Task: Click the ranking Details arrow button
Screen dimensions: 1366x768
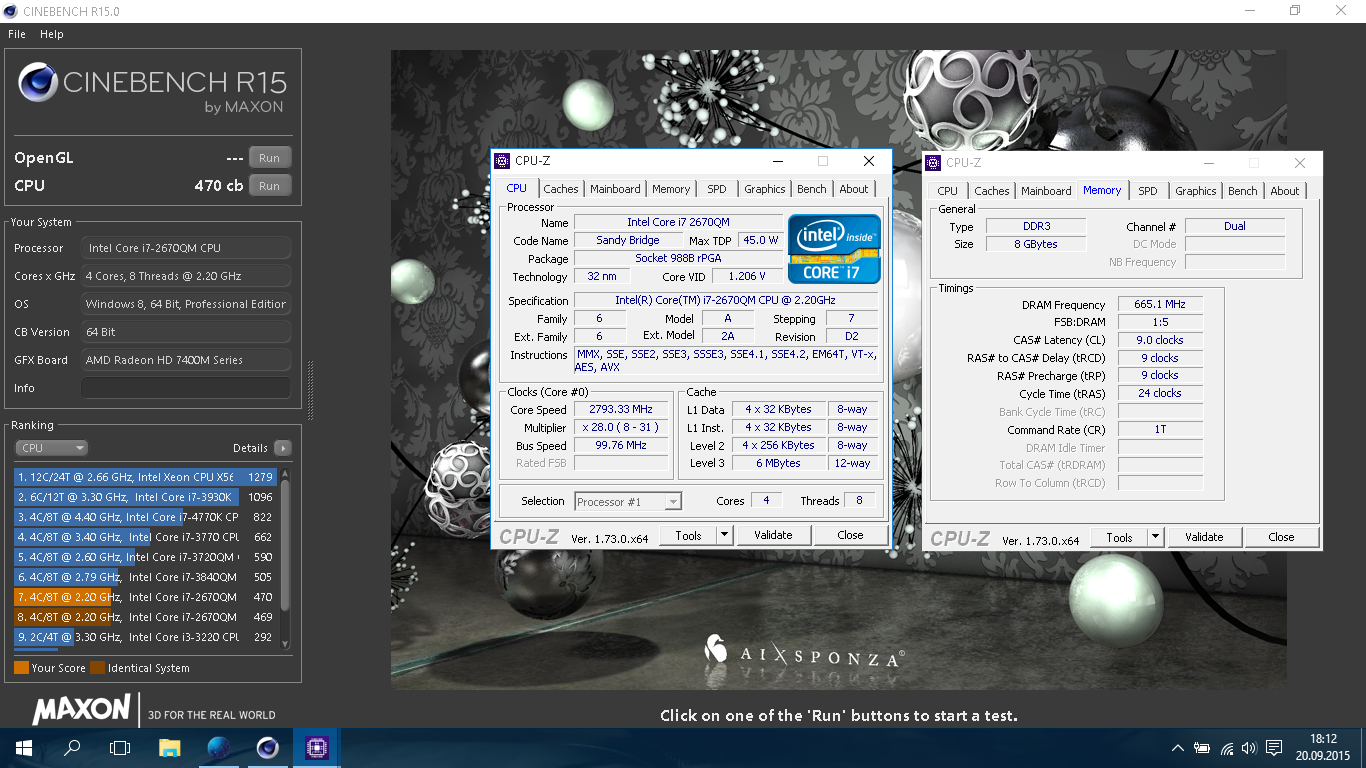Action: point(283,448)
